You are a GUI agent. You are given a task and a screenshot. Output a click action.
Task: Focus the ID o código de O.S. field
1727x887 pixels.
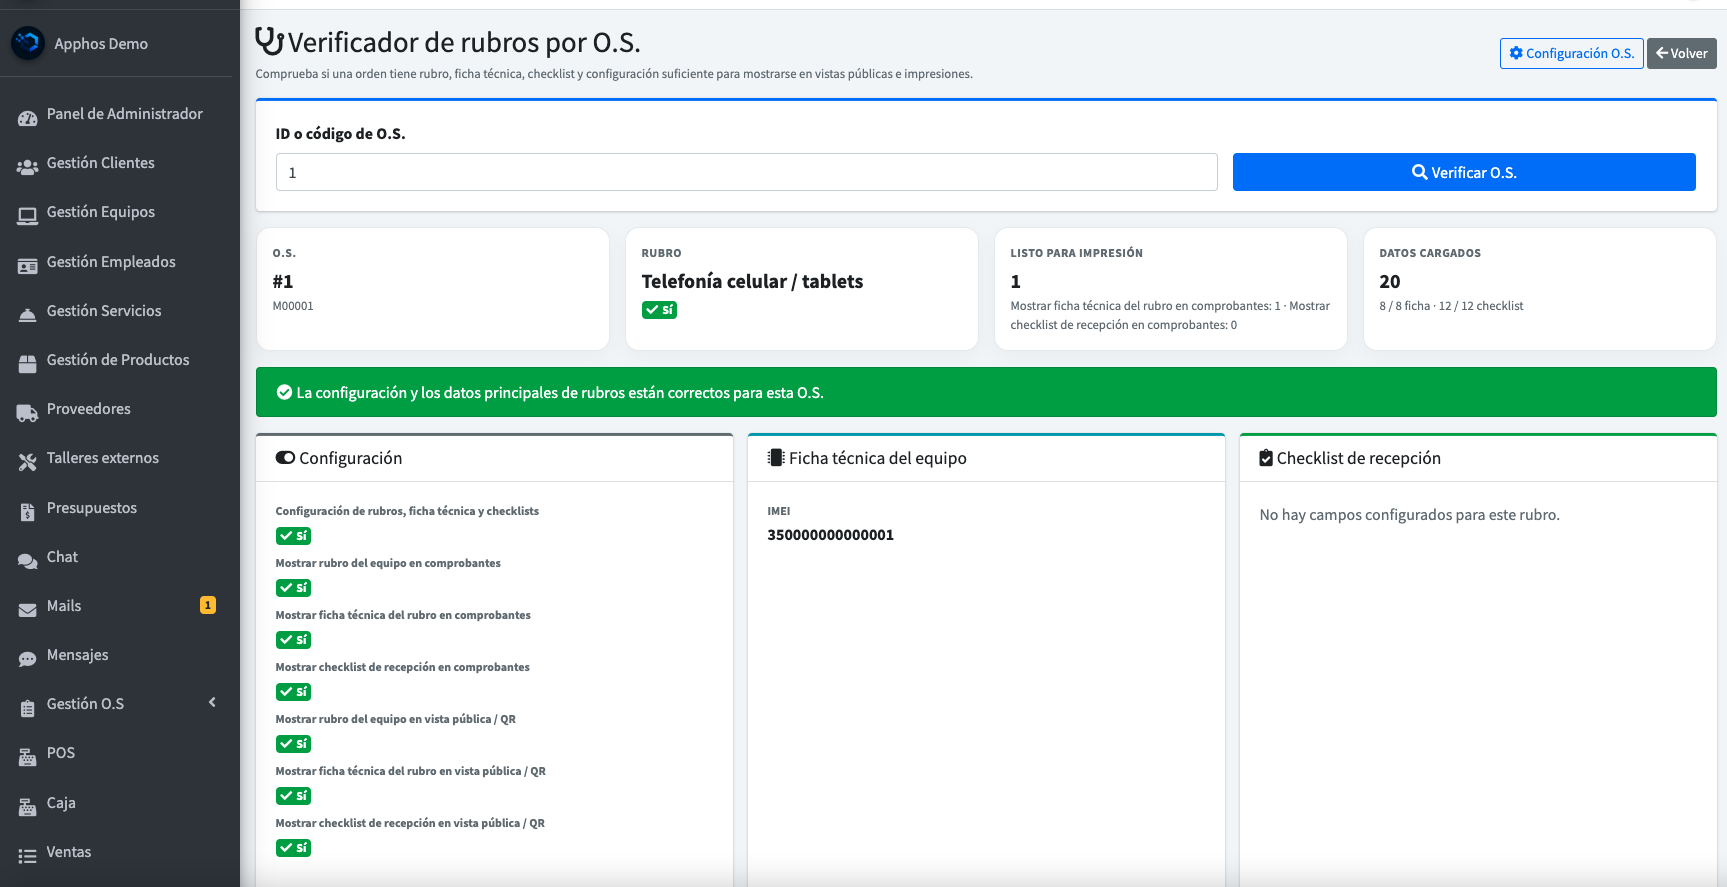[x=747, y=172]
